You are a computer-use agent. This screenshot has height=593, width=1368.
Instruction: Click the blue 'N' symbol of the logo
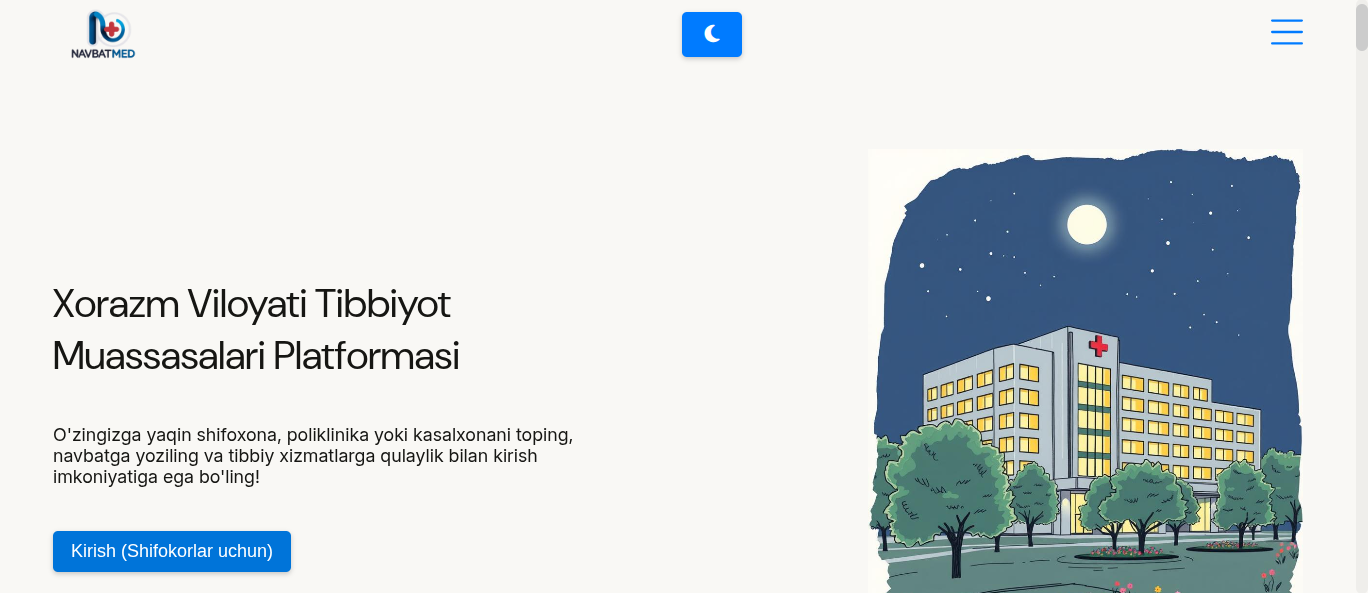pos(93,27)
